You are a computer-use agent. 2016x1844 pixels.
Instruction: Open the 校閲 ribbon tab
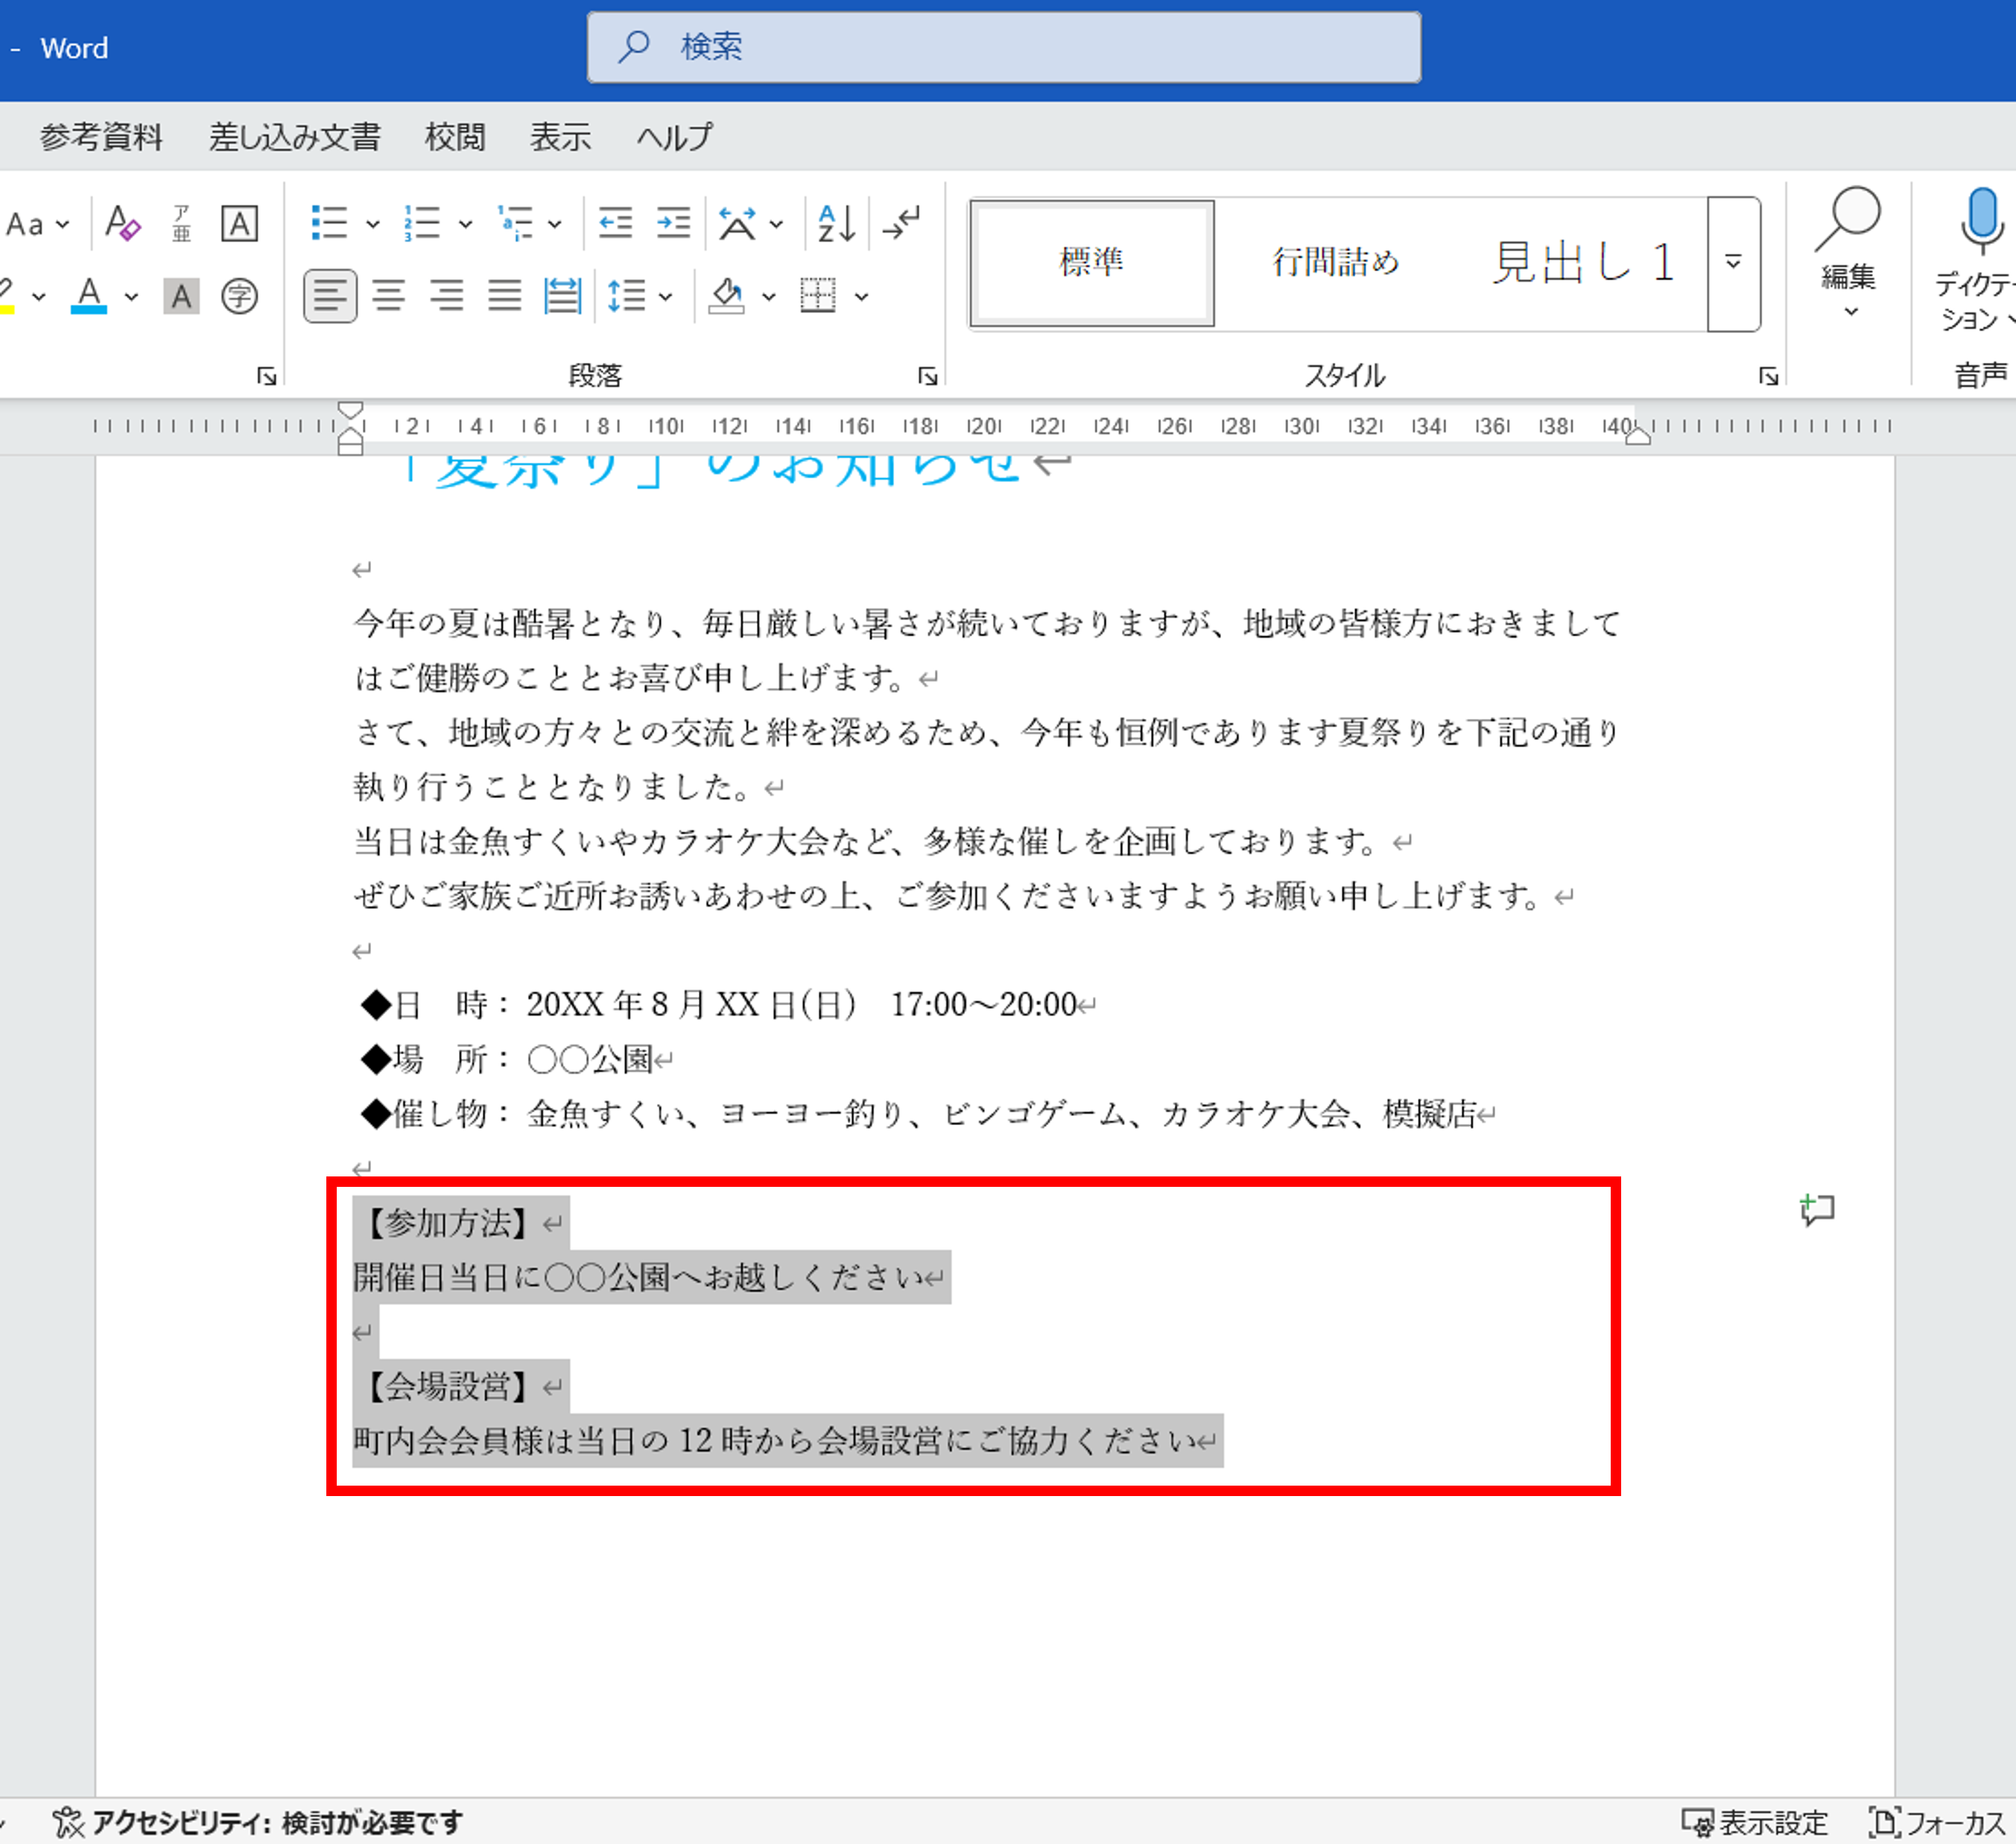tap(454, 136)
